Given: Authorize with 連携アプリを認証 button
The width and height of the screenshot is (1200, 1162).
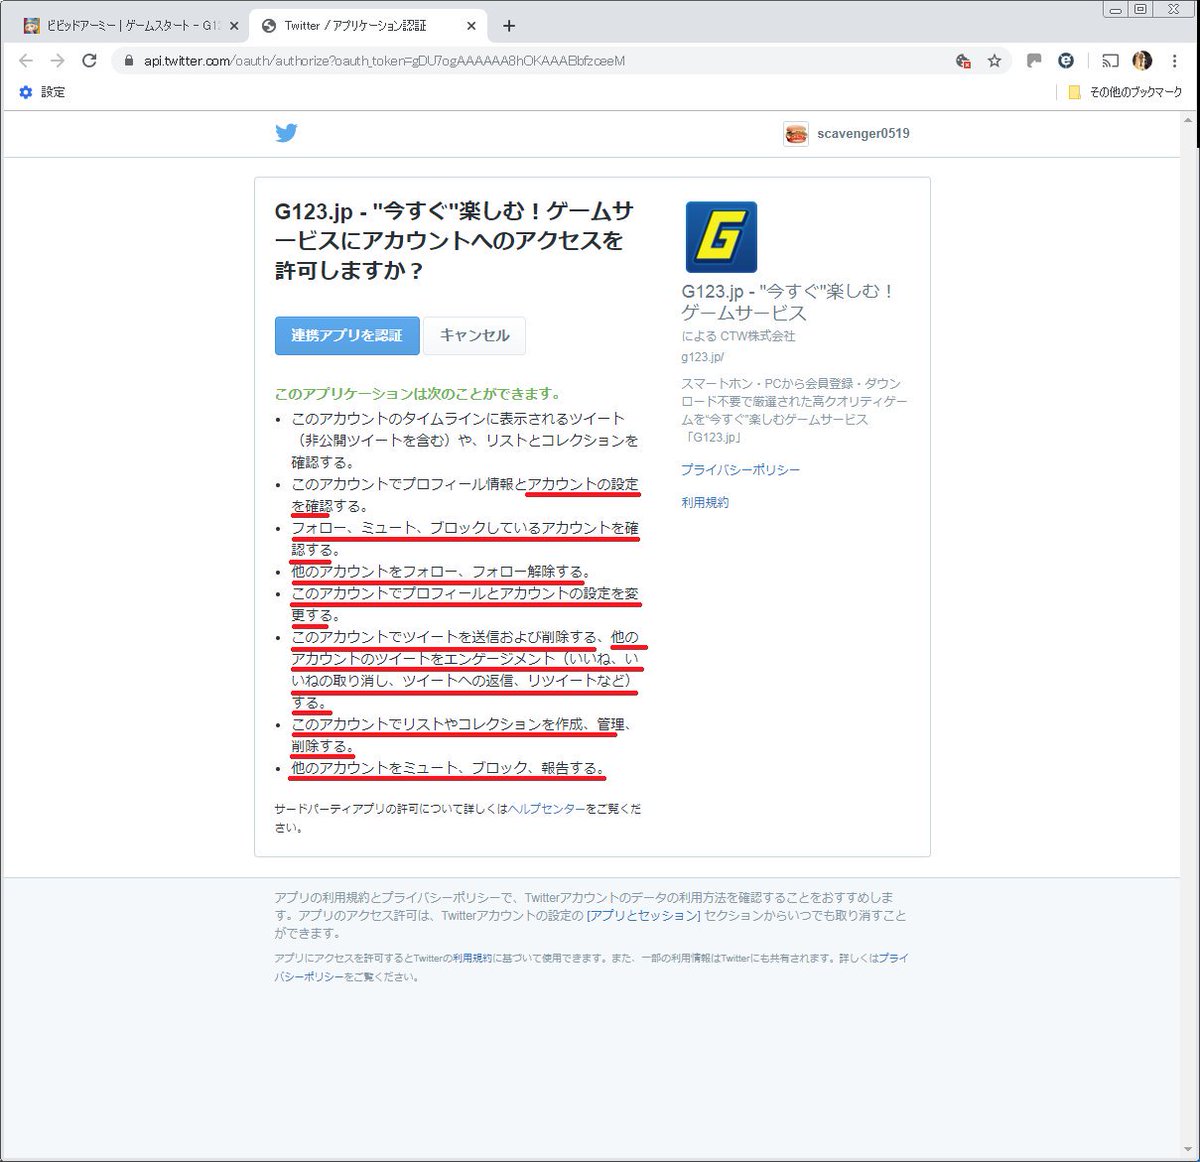Looking at the screenshot, I should point(347,335).
